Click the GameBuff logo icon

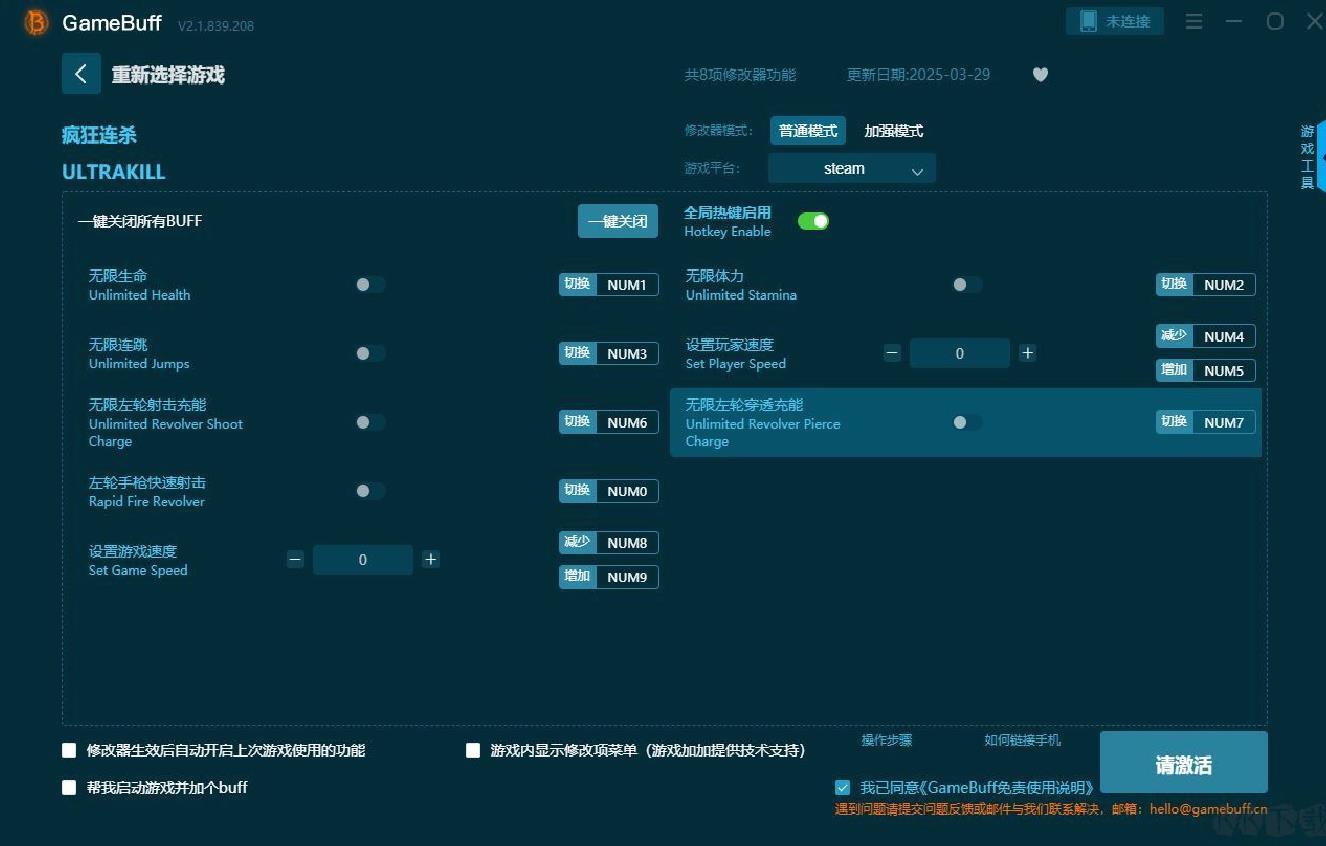[x=36, y=22]
